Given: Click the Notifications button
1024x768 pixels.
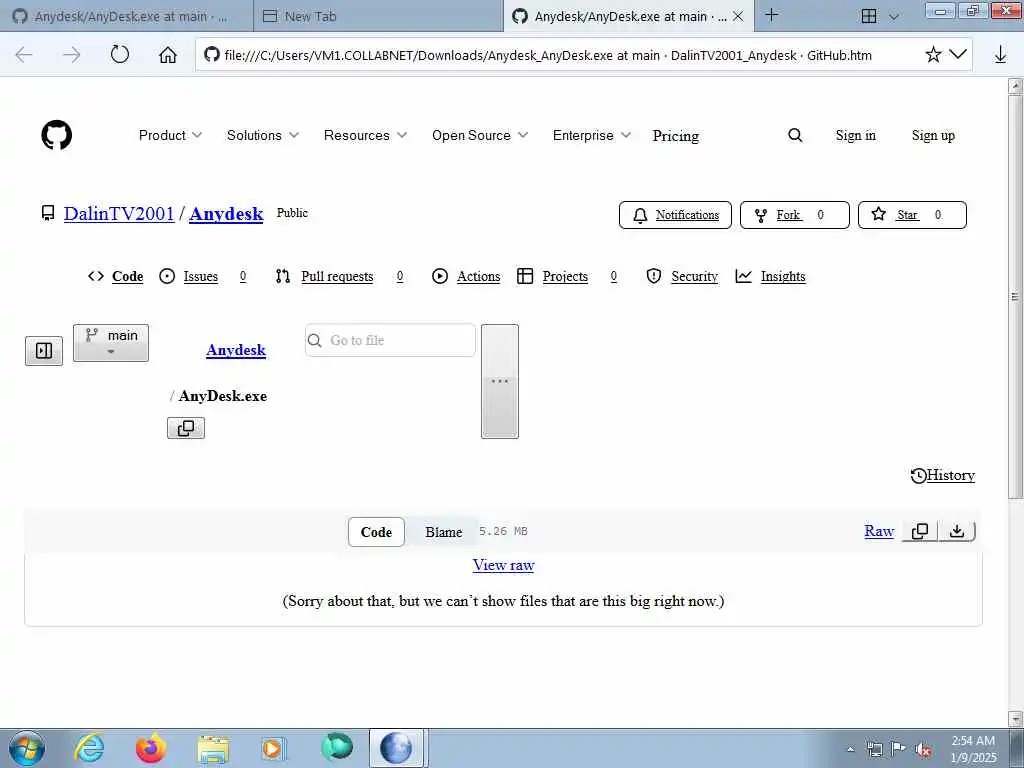Looking at the screenshot, I should (x=675, y=215).
